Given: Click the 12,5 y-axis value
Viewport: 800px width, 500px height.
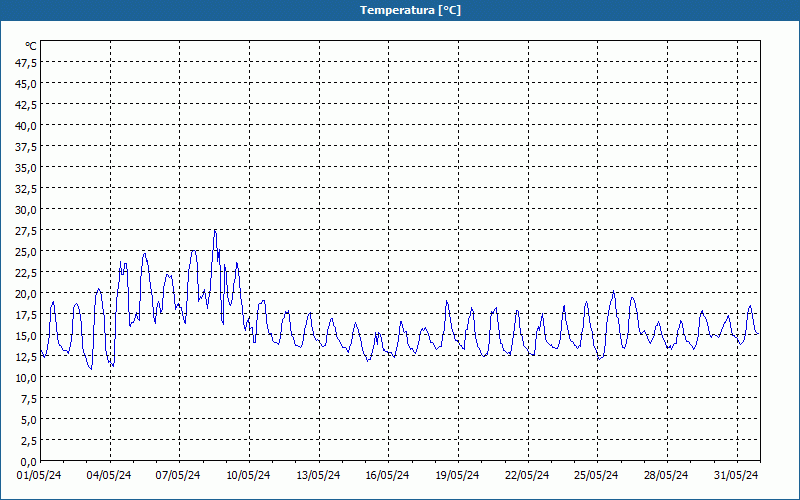Looking at the screenshot, I should (27, 357).
